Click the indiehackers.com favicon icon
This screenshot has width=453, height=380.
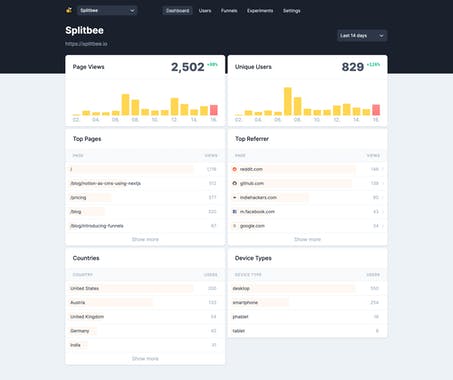click(x=234, y=198)
